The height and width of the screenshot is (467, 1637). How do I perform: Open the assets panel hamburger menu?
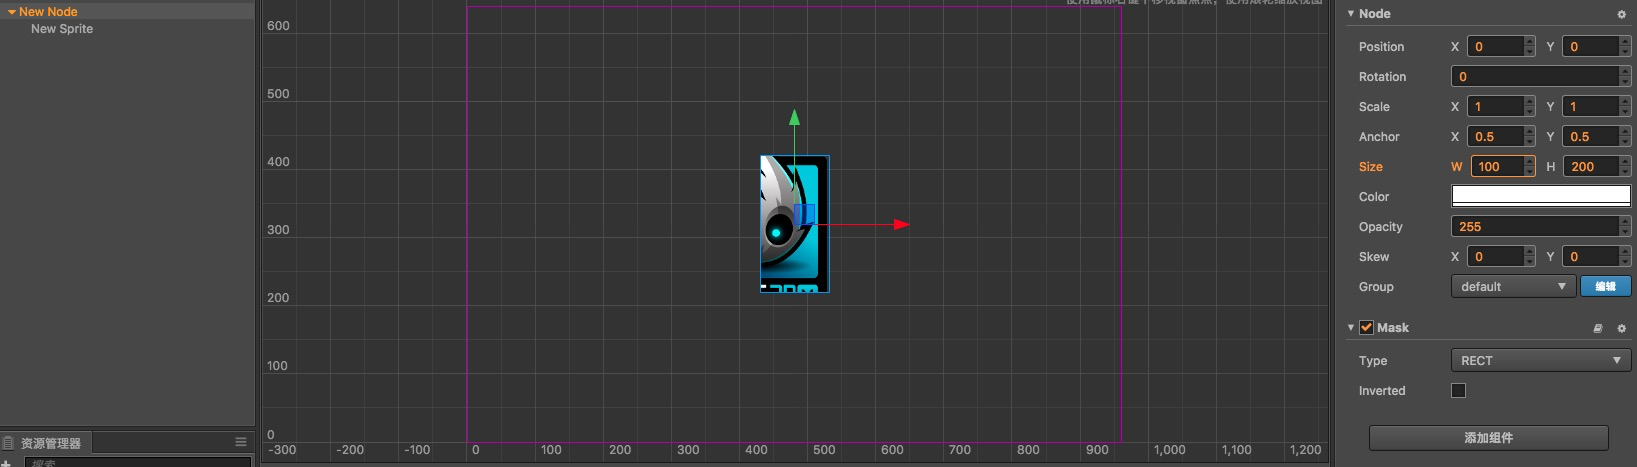click(241, 442)
